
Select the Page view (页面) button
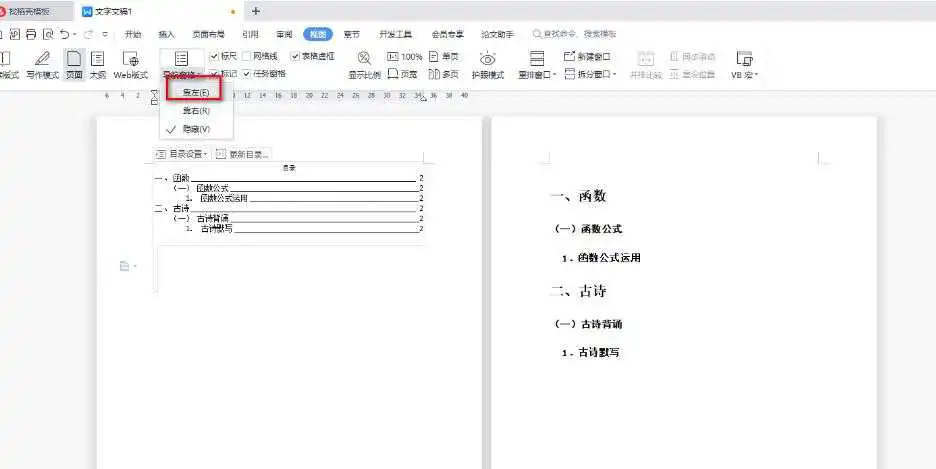click(x=74, y=65)
